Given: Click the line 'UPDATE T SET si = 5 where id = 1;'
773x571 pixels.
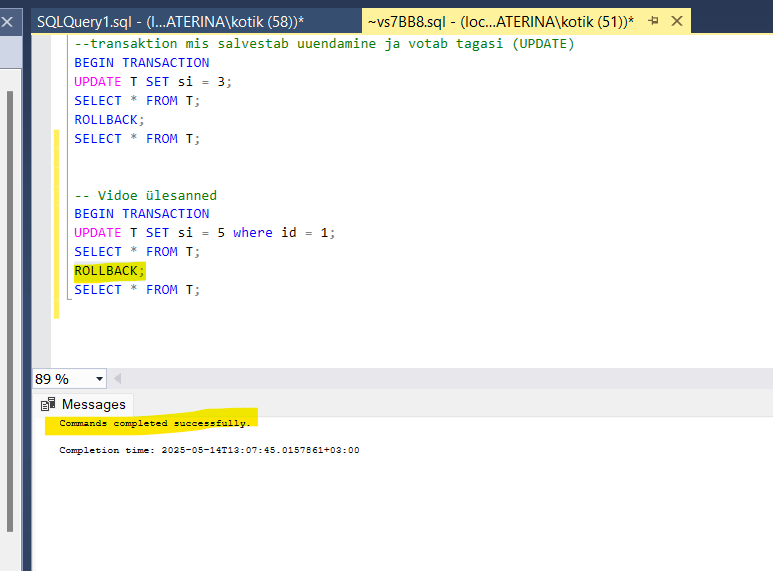Looking at the screenshot, I should [205, 233].
